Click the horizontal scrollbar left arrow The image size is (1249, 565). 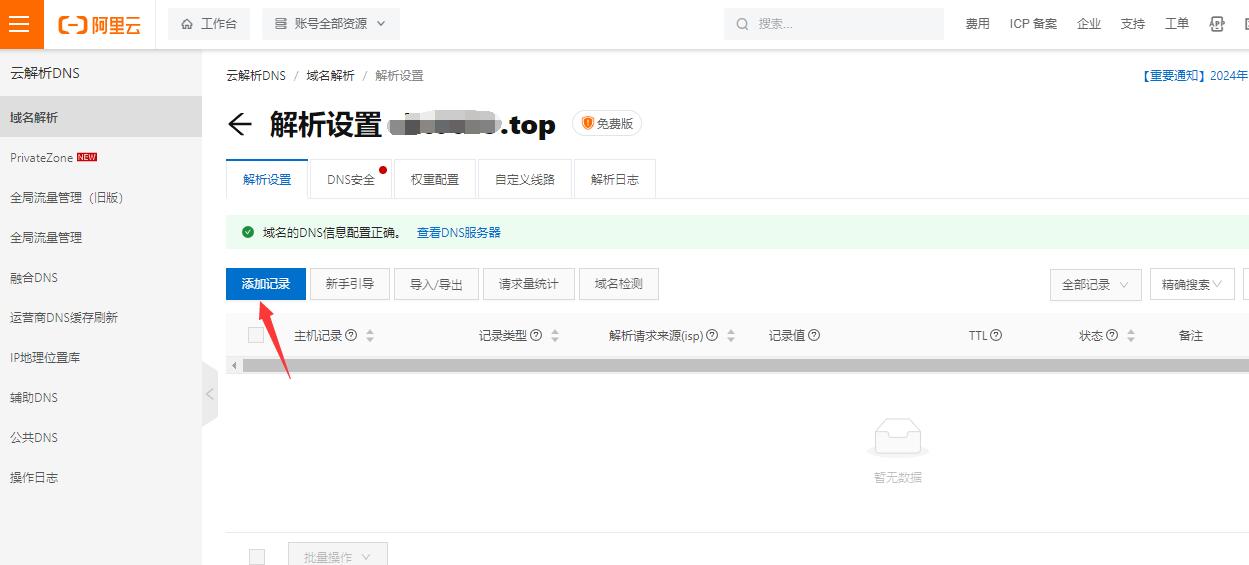coord(235,366)
